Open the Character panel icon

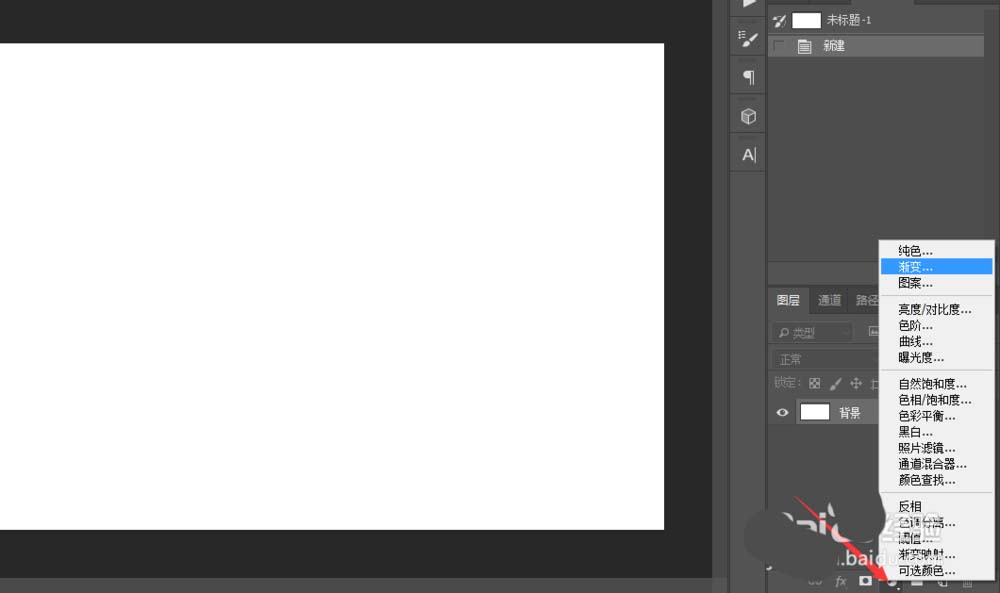point(748,154)
